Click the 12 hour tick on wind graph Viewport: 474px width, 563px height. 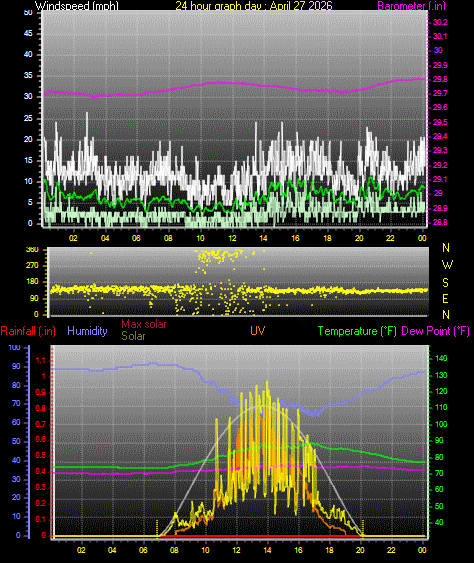(232, 238)
